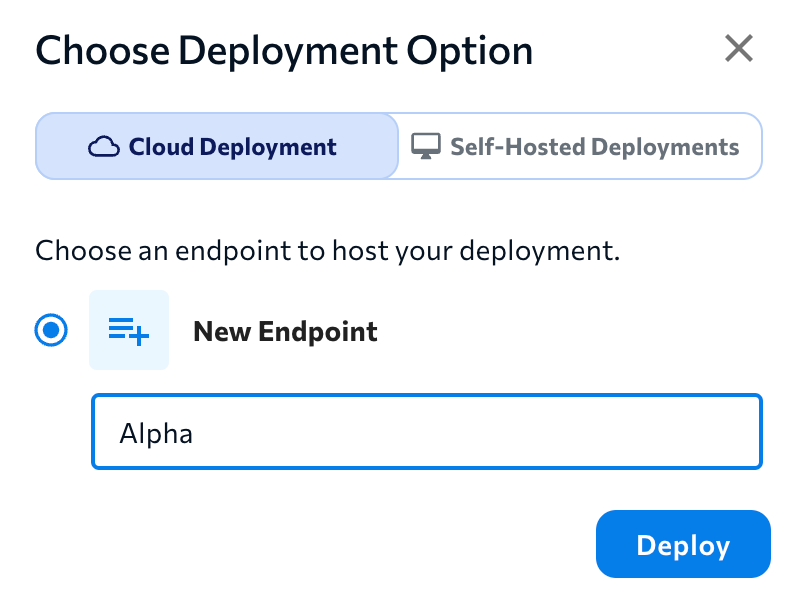Viewport: 798px width, 594px height.
Task: Click the word Alpha in the text box
Action: [156, 433]
